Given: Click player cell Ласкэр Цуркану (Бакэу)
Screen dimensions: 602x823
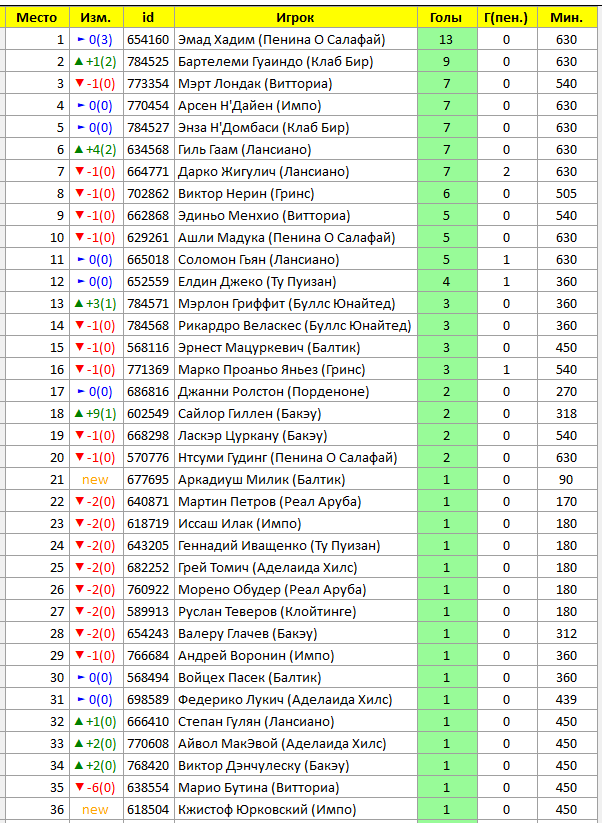Looking at the screenshot, I should point(295,436).
